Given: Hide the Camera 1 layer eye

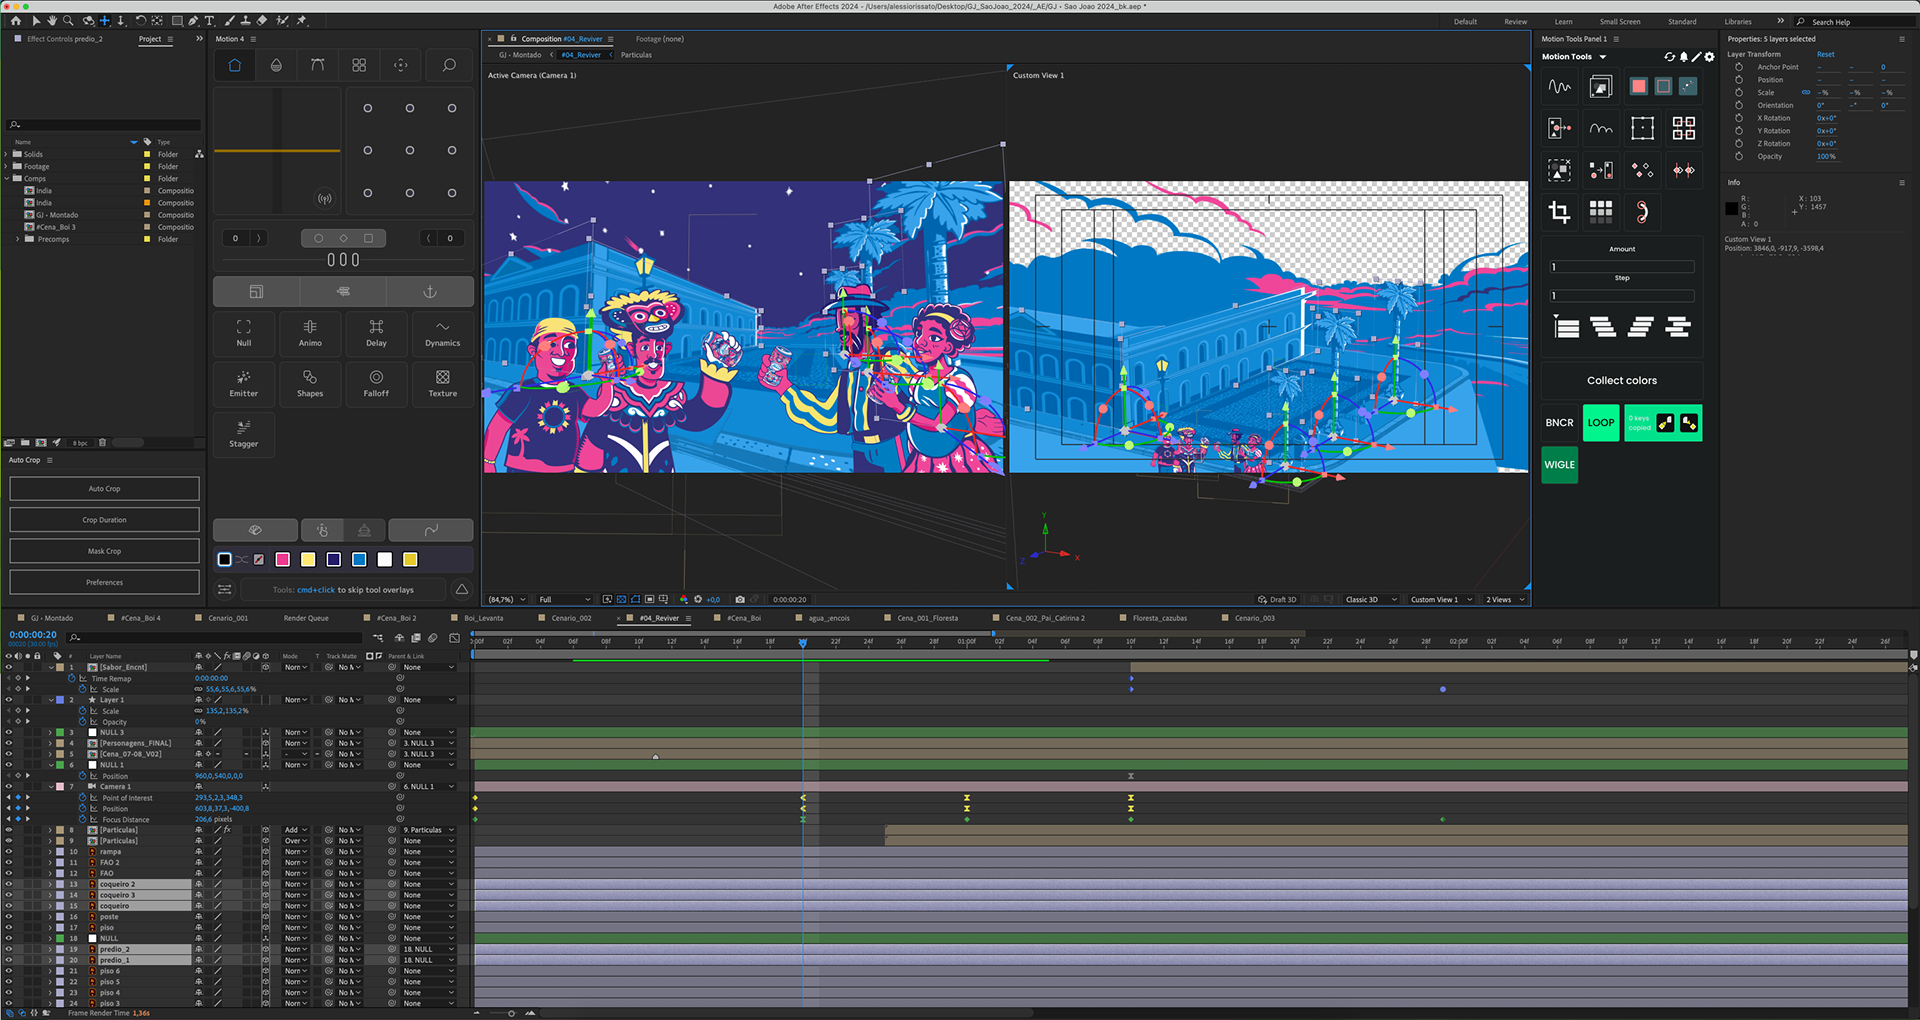Looking at the screenshot, I should coord(9,786).
